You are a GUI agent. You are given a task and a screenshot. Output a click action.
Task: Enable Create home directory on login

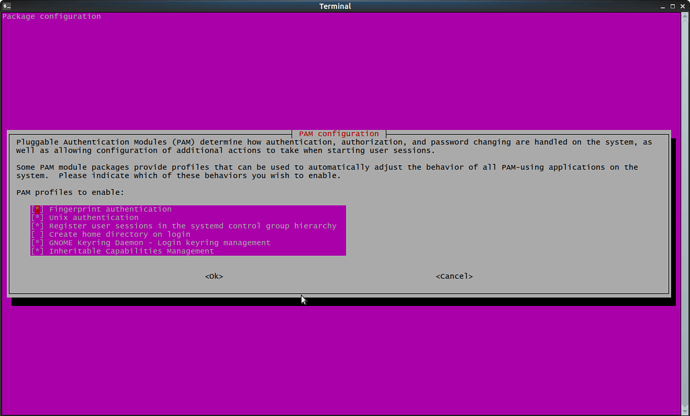[37, 235]
